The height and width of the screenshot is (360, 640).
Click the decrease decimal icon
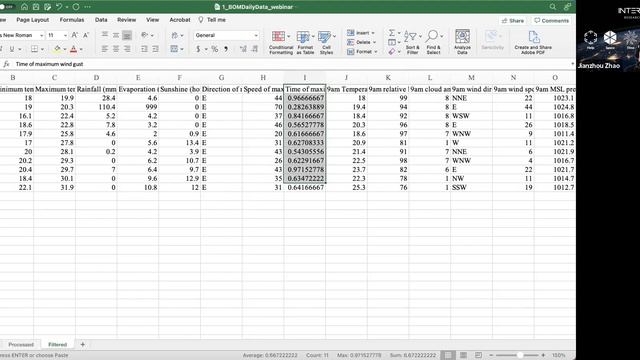[255, 49]
